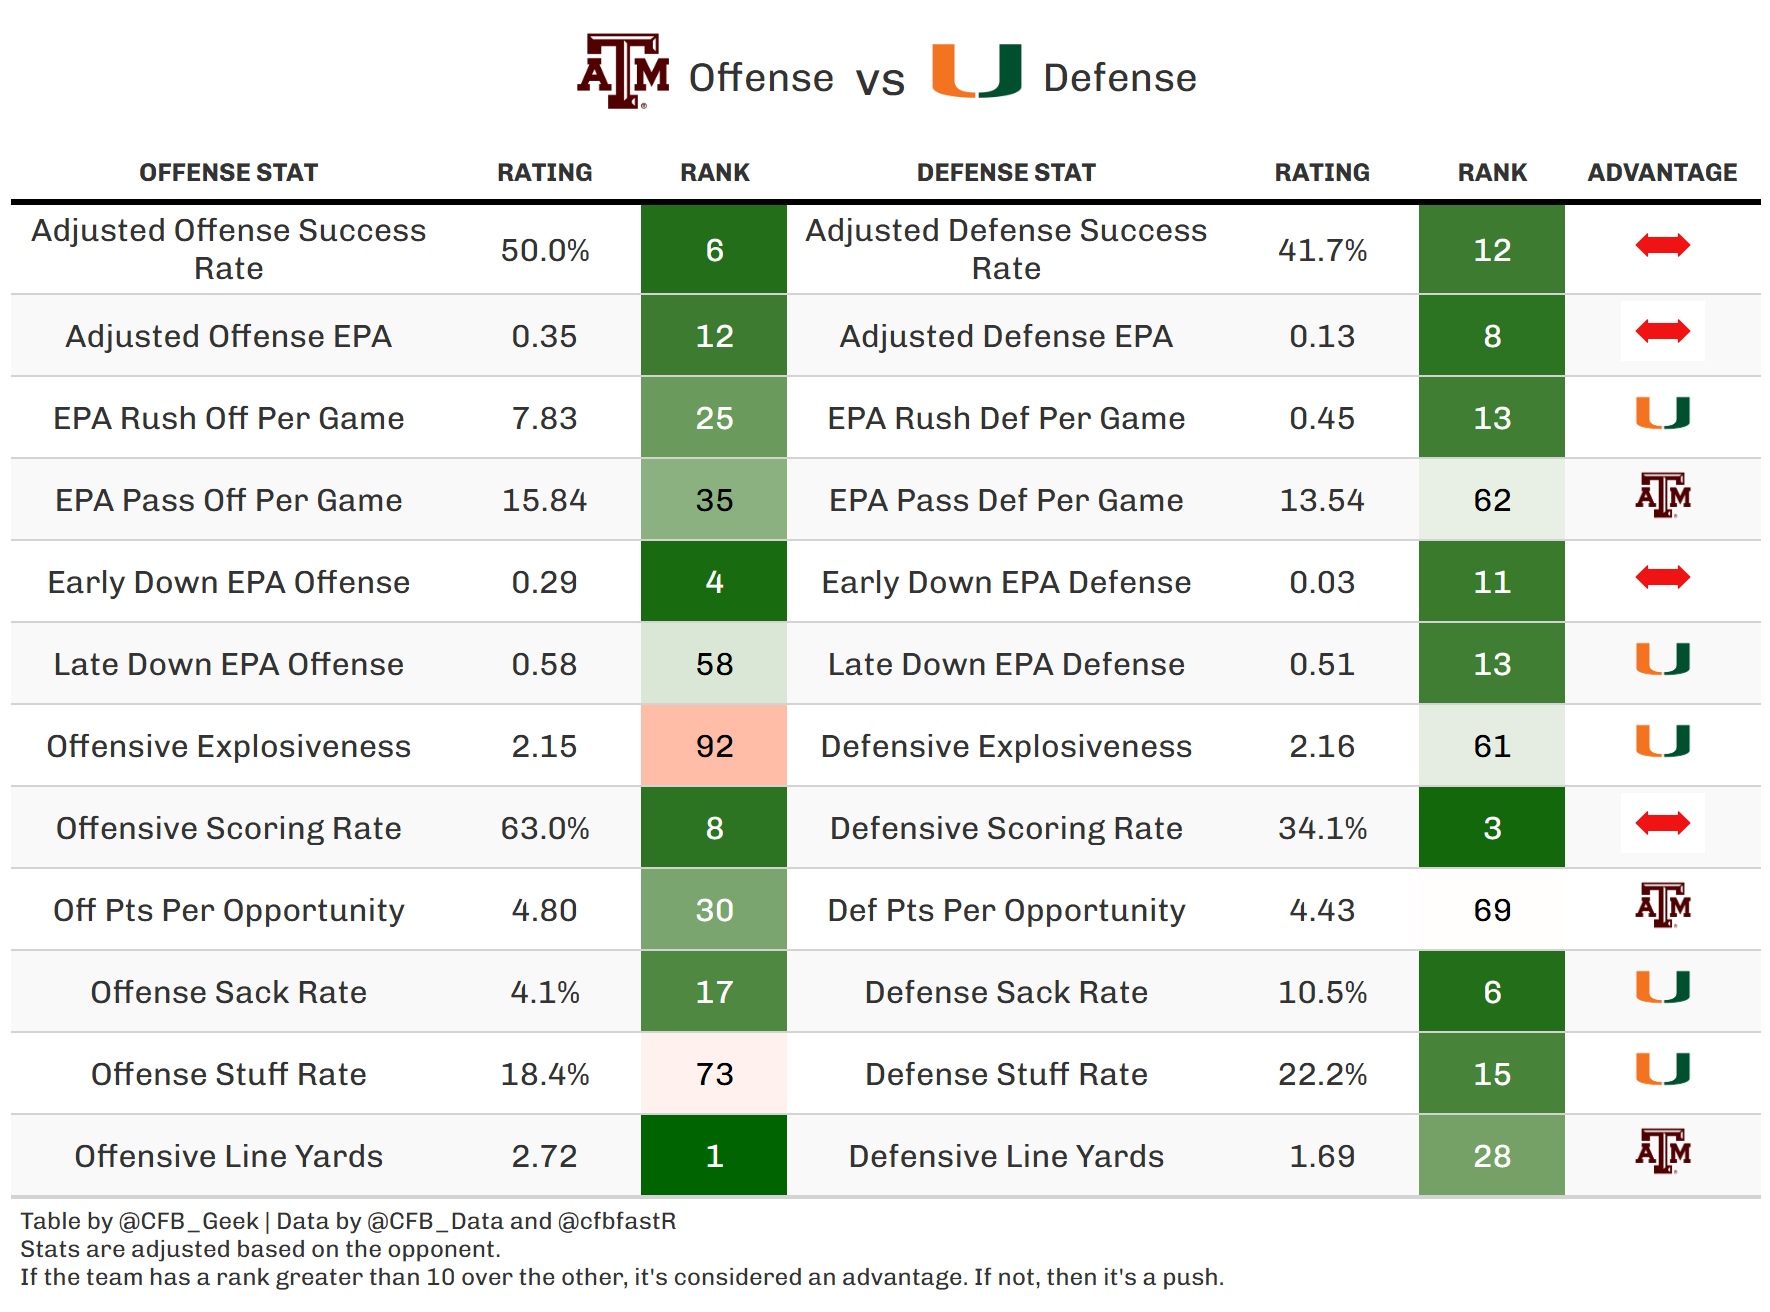The height and width of the screenshot is (1312, 1770).
Task: Click the Texas A&M logo in Offensive Line Yards row
Action: point(1662,1151)
